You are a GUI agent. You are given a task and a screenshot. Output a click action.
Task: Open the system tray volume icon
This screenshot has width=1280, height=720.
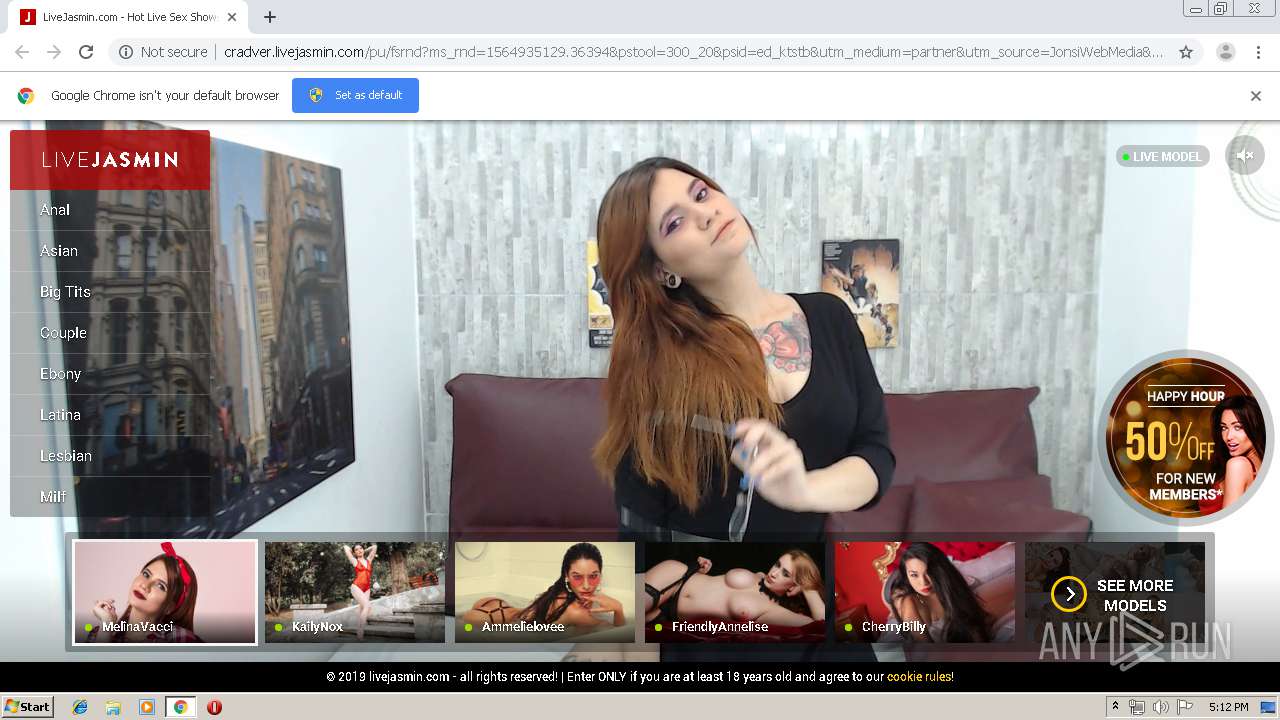[1160, 707]
